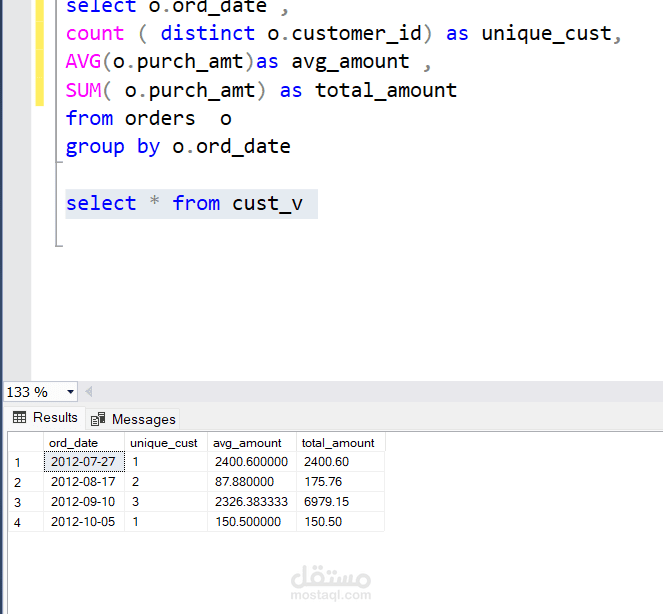Click the AVG keyword in the query

coord(83,62)
